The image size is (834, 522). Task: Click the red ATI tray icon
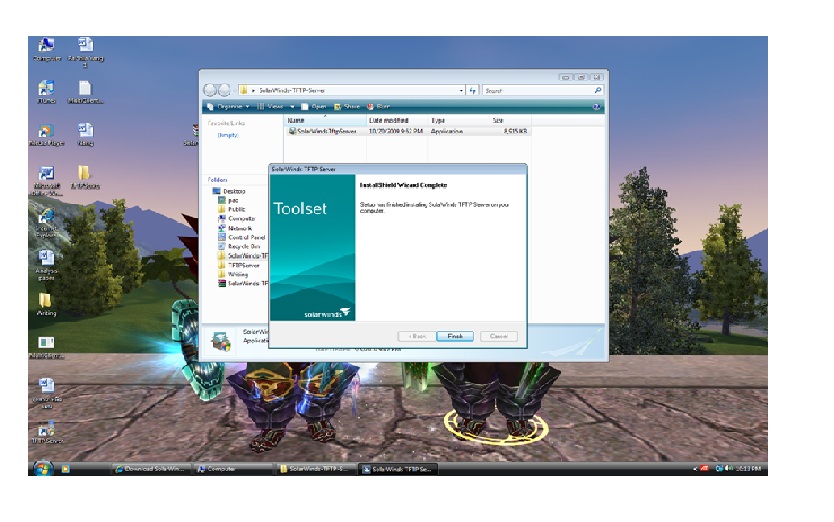pos(705,468)
